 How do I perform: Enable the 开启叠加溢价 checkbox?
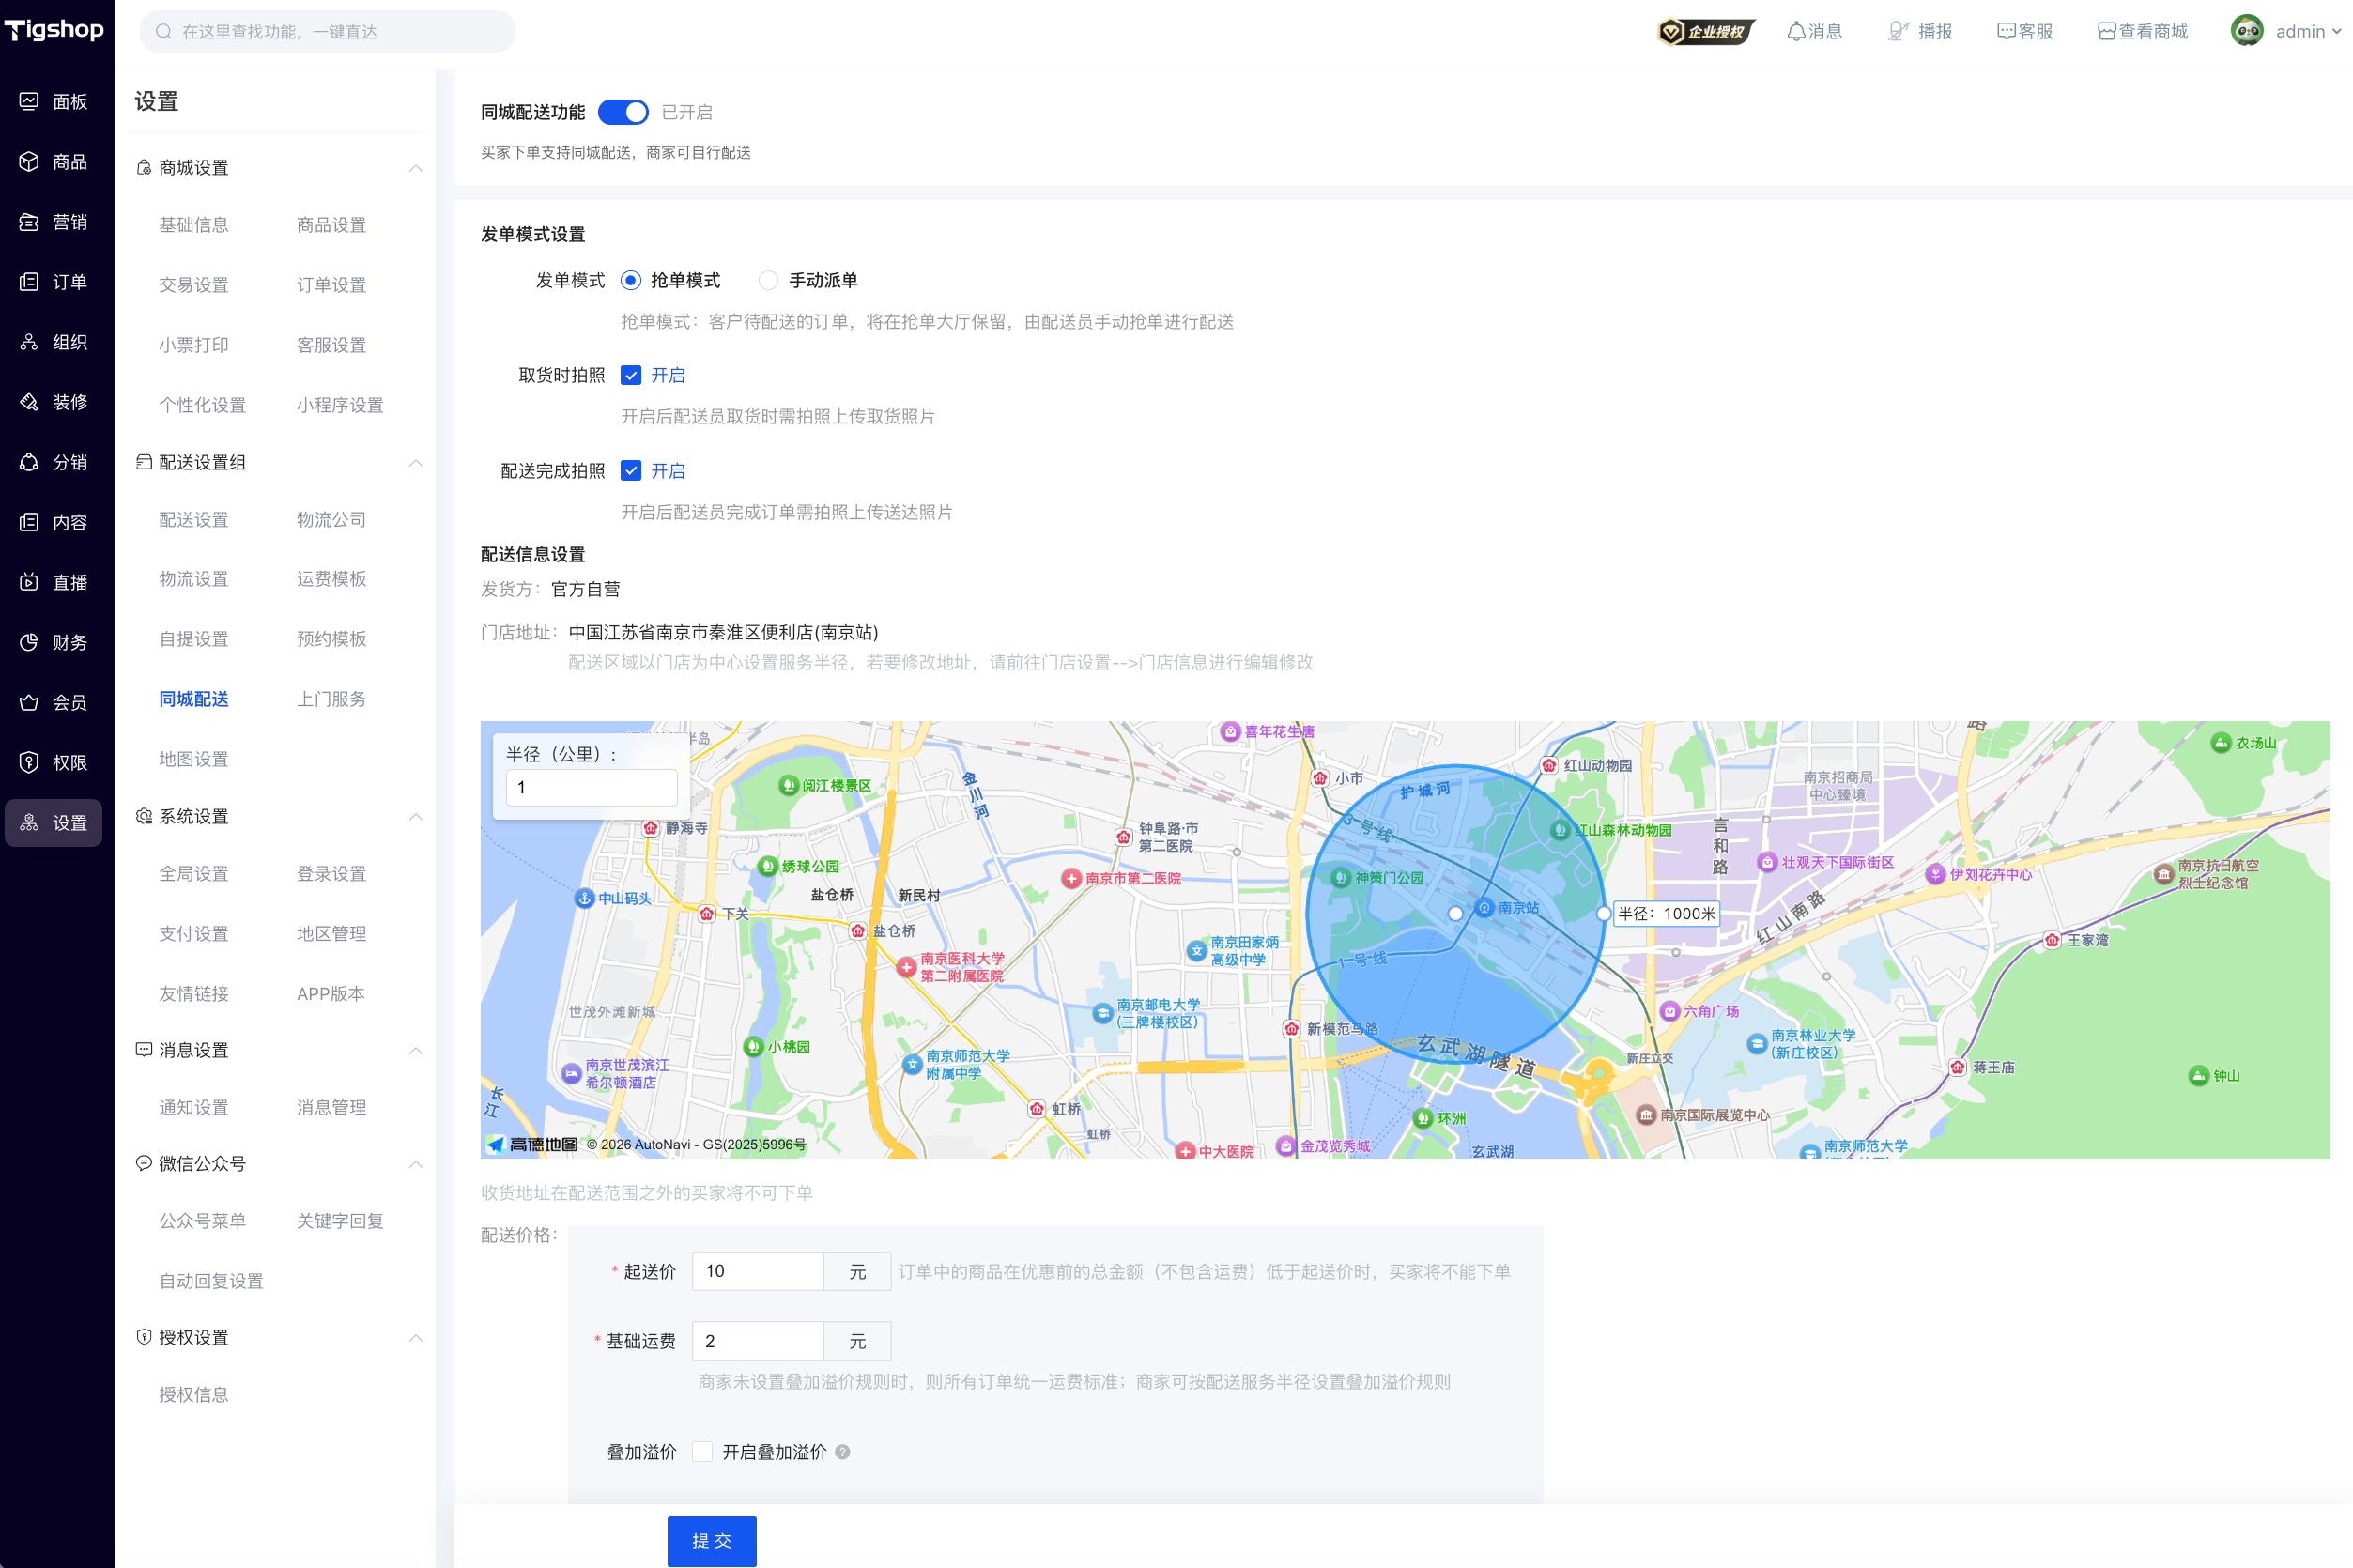point(702,1451)
